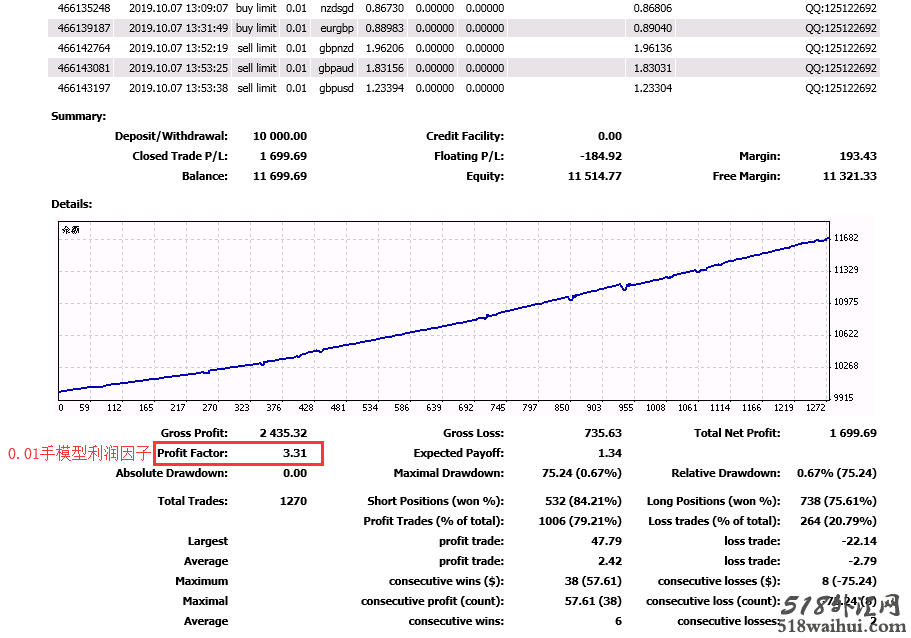
Task: Select timestamp 2019.10.07 13:53:25
Action: click(178, 68)
